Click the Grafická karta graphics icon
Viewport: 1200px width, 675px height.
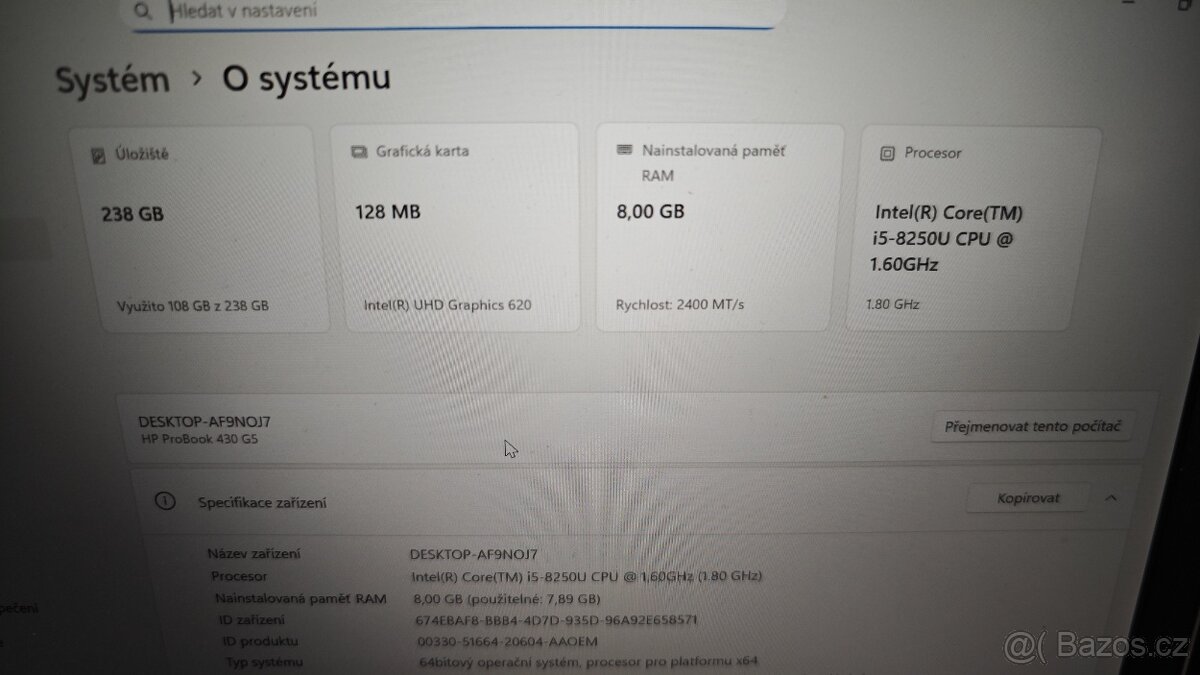click(357, 150)
